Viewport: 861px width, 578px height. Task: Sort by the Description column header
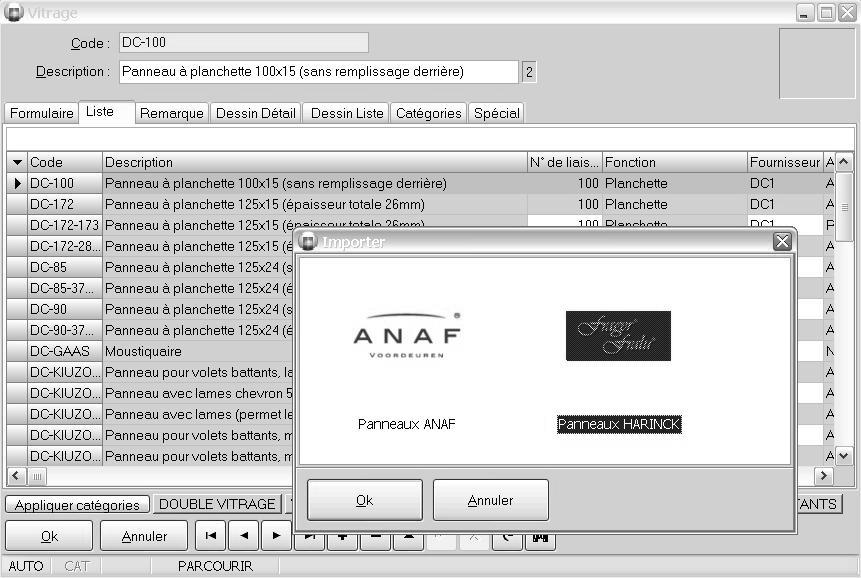(x=315, y=162)
